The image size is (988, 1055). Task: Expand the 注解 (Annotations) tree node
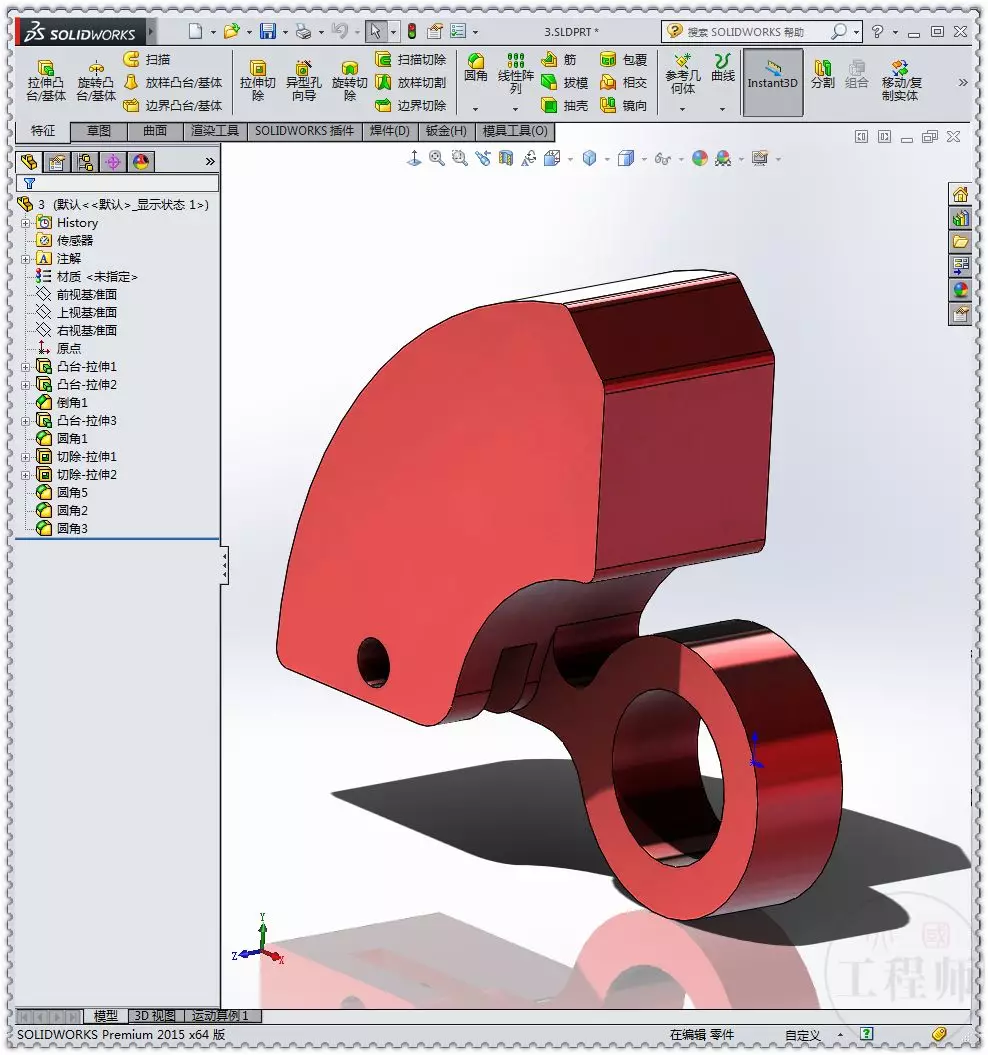pyautogui.click(x=26, y=258)
